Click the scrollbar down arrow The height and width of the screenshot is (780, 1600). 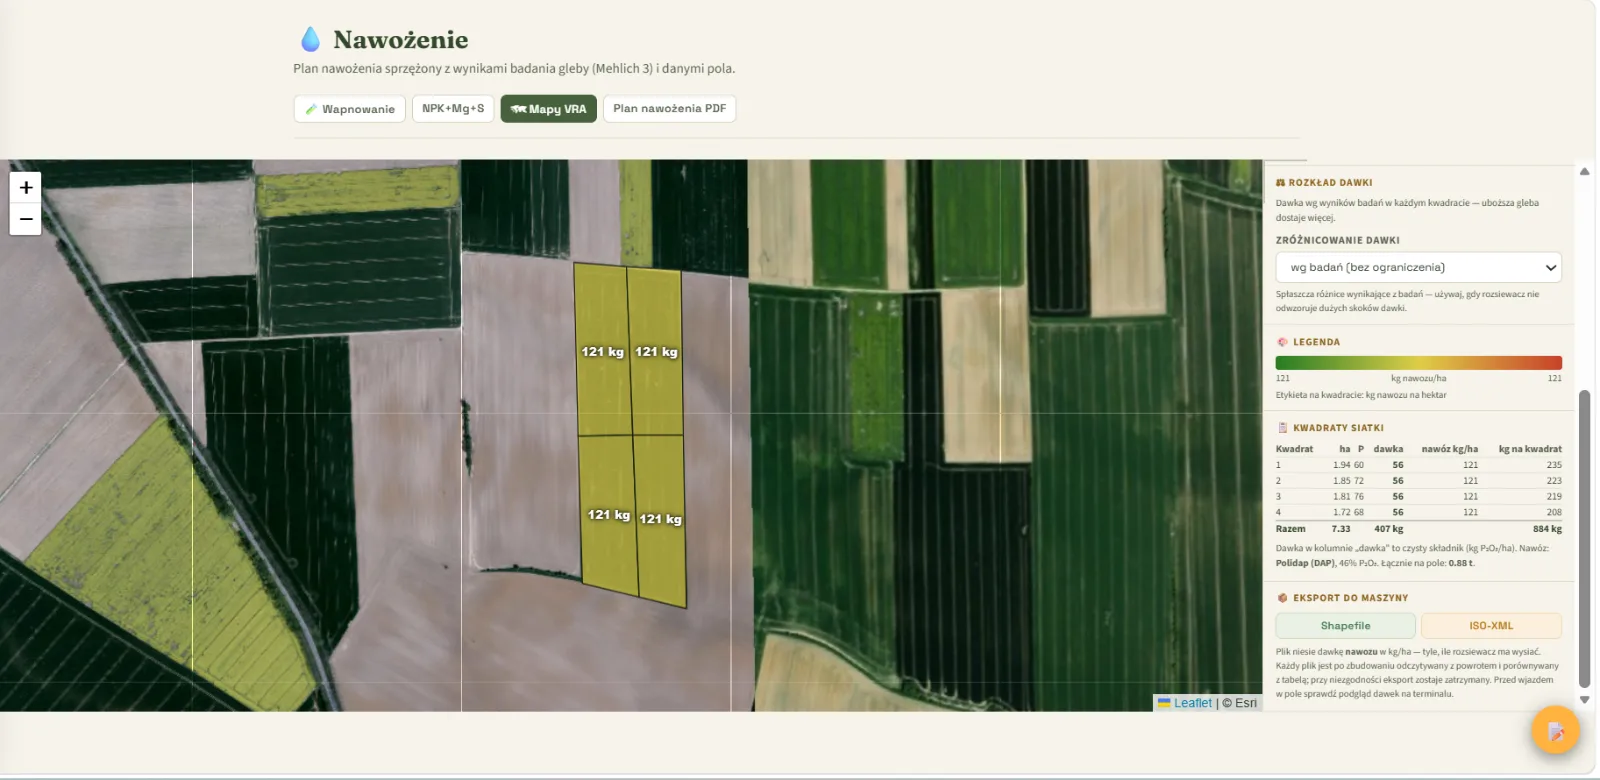click(1584, 700)
